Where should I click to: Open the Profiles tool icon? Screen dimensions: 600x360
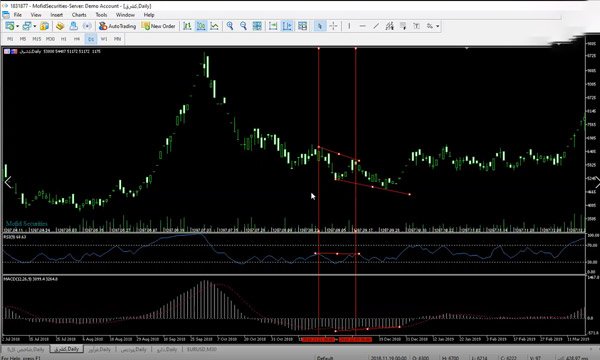pyautogui.click(x=26, y=26)
